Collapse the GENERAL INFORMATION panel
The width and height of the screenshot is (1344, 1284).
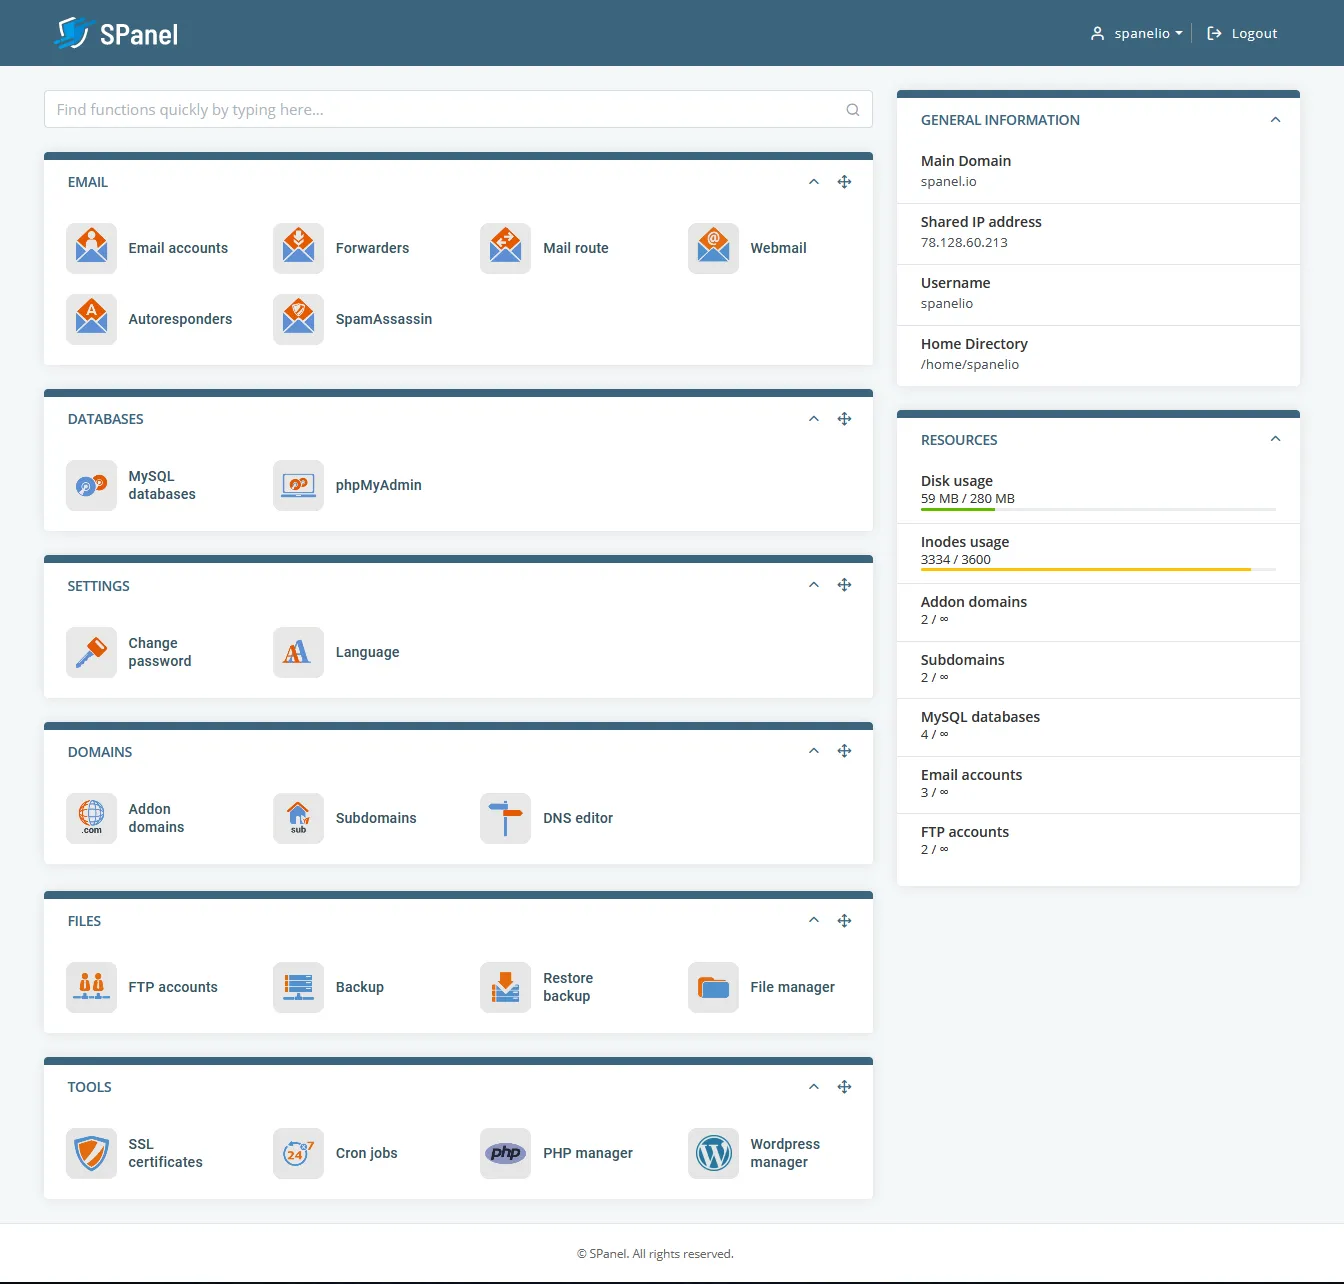1275,119
